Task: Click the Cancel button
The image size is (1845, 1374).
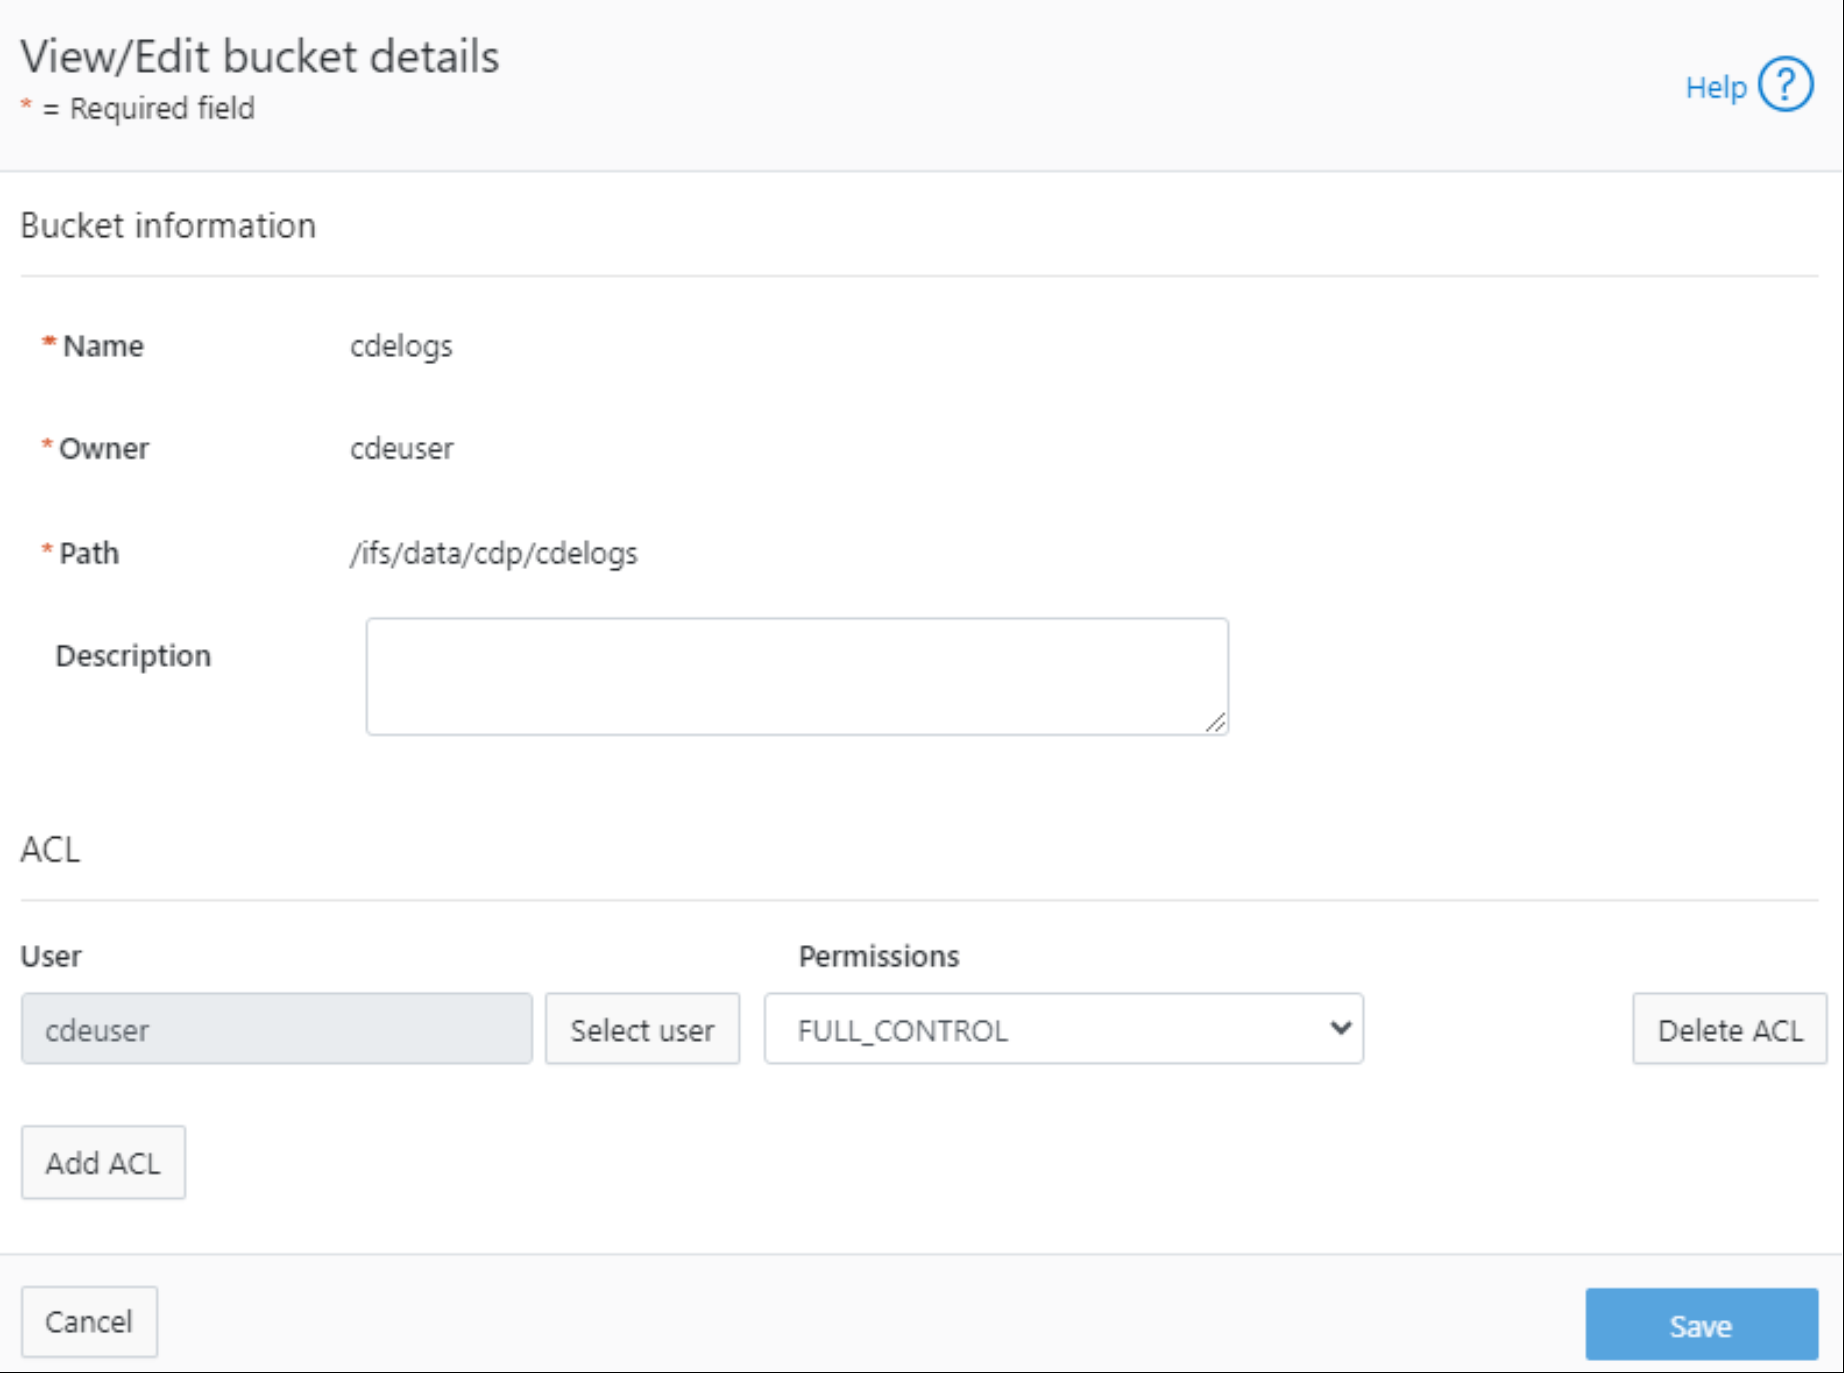Action: [89, 1322]
